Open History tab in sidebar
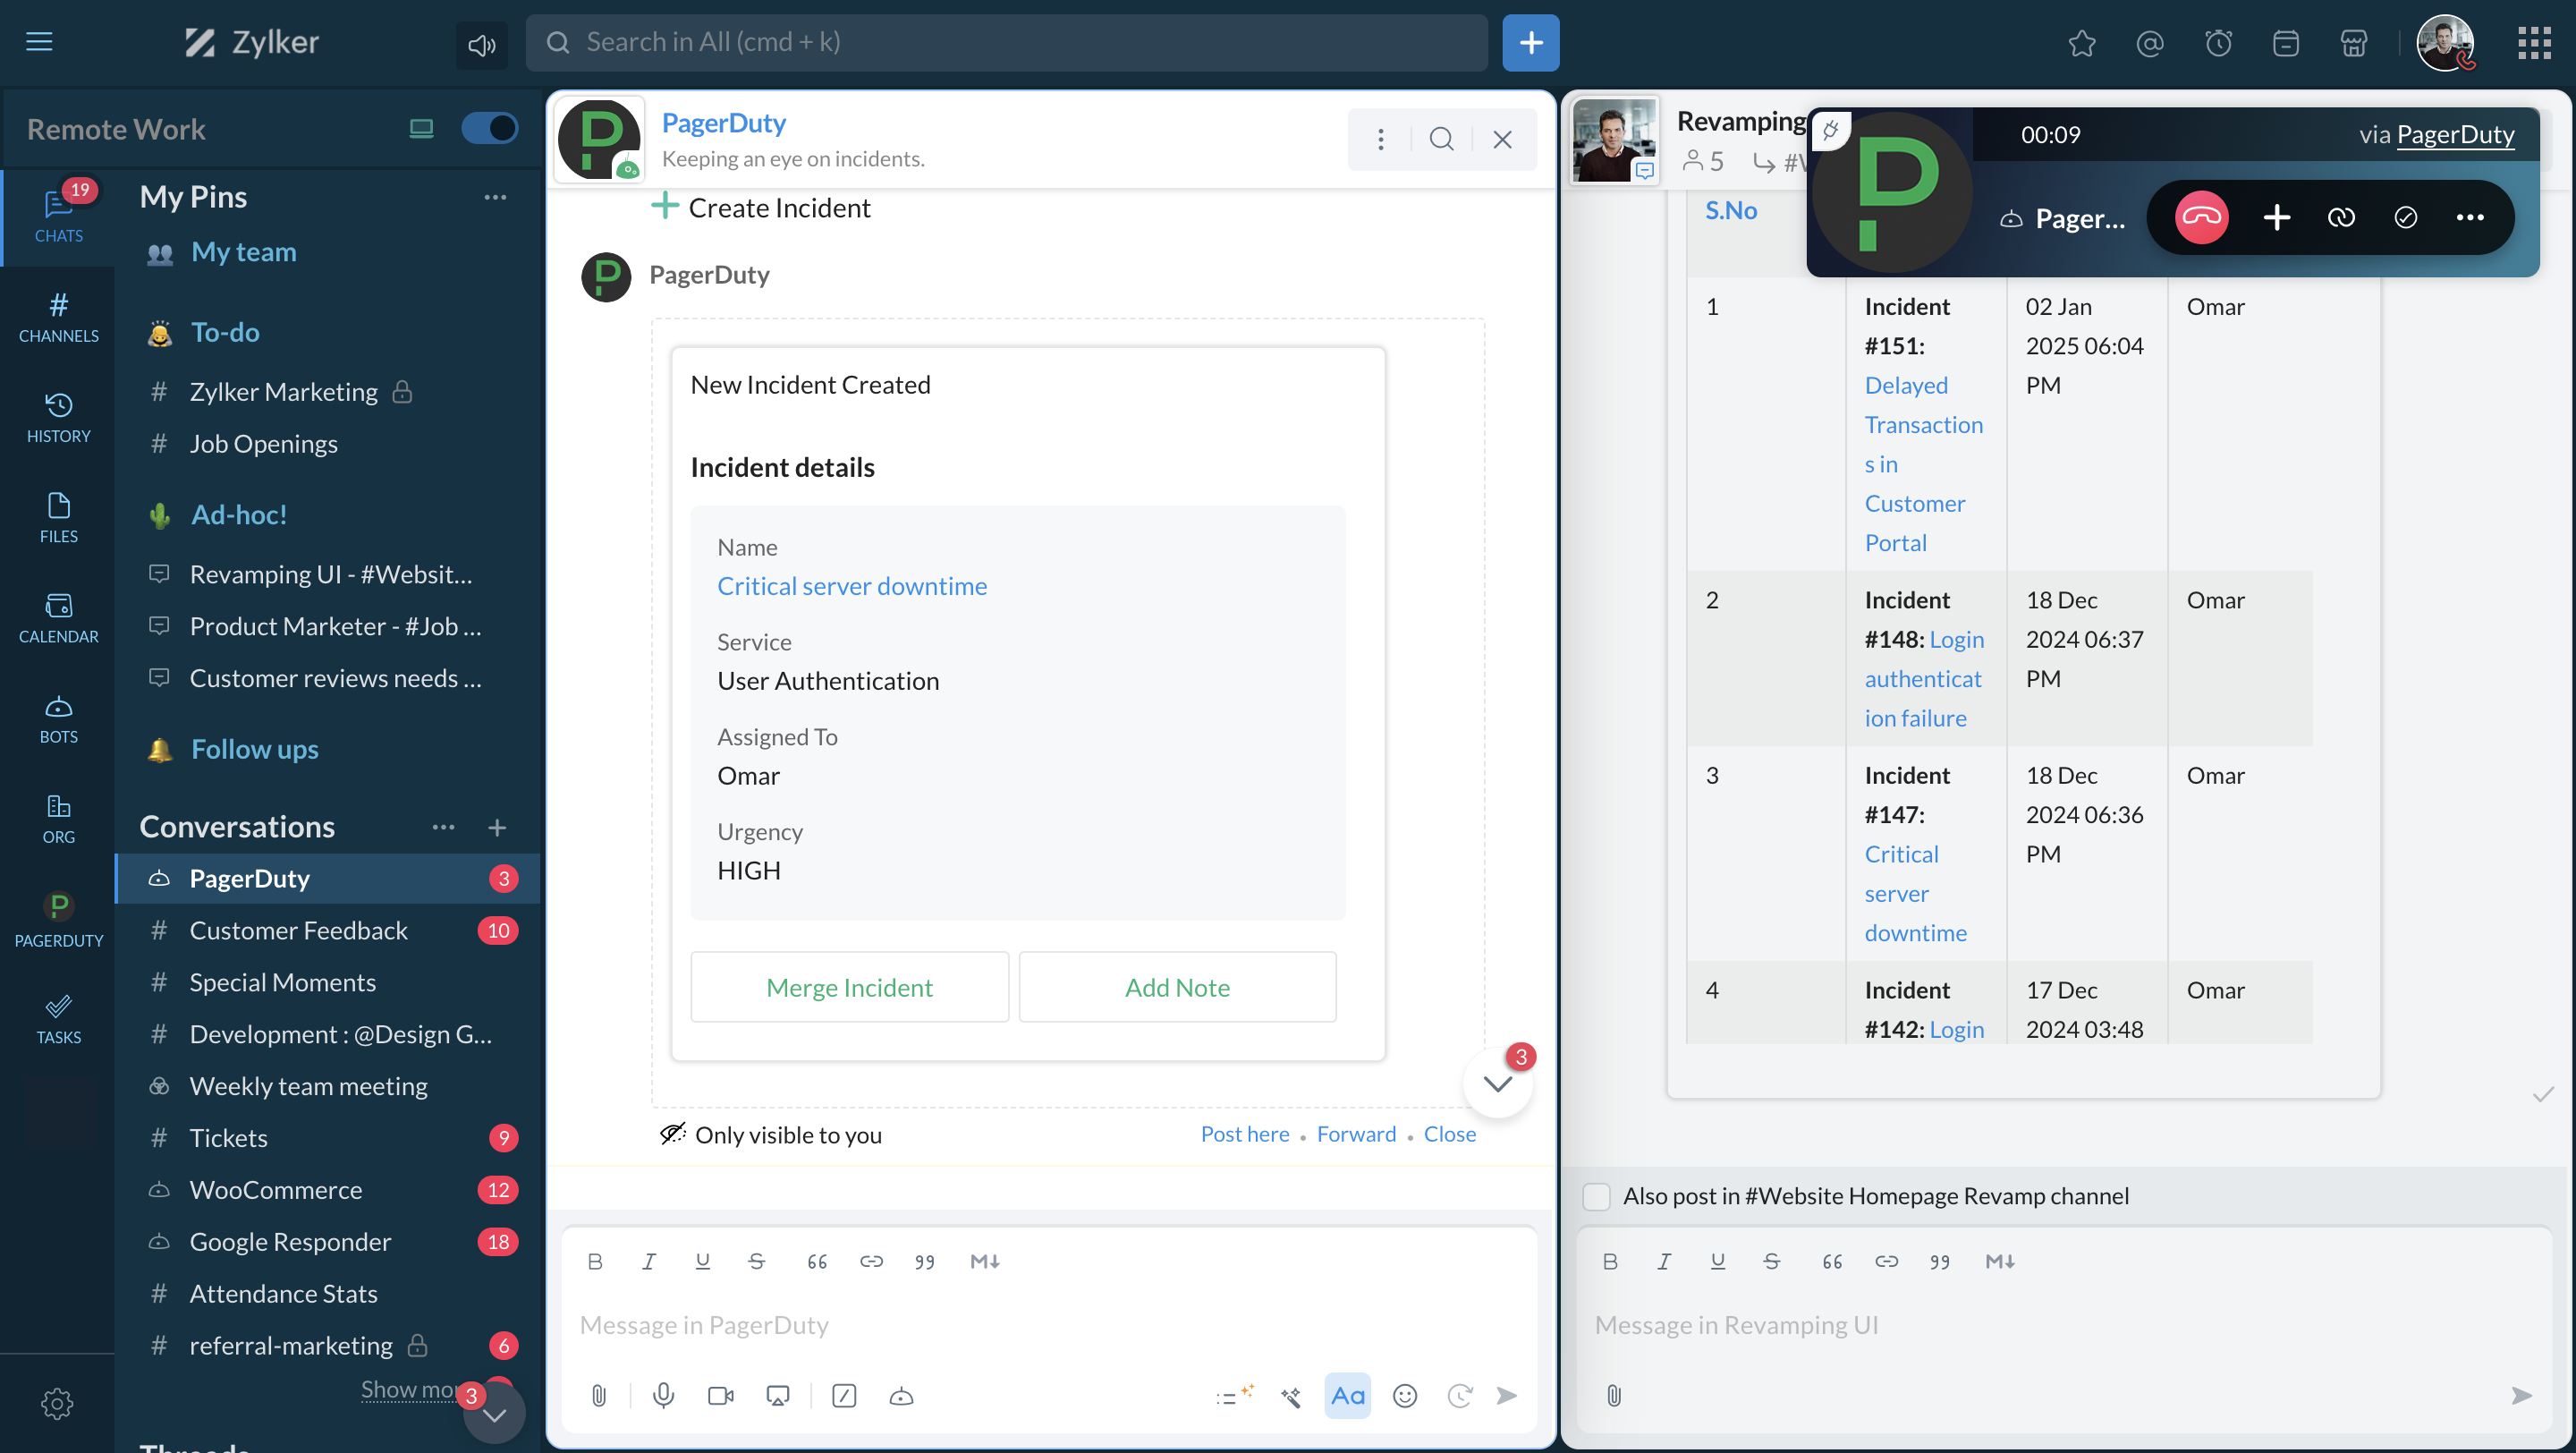This screenshot has height=1453, width=2576. (x=58, y=417)
